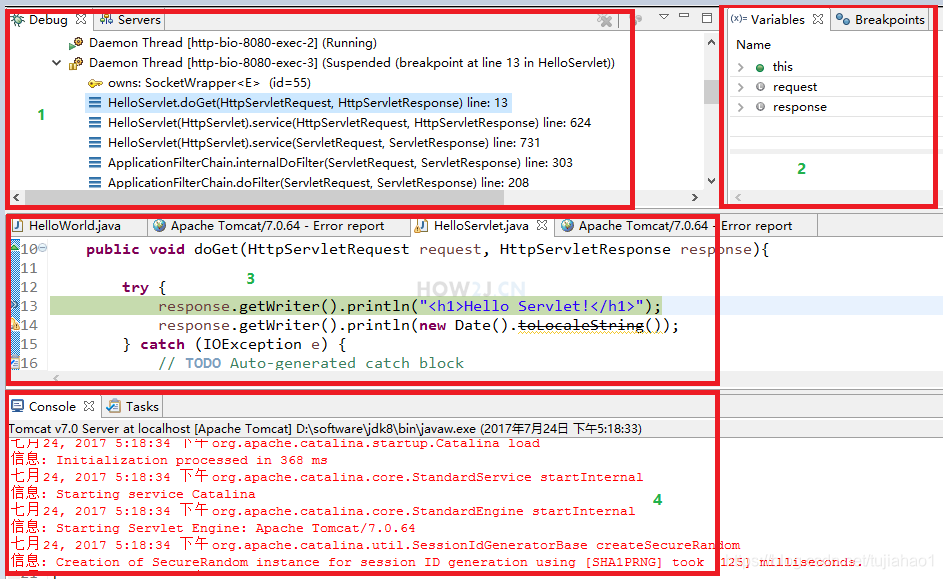The image size is (943, 579).
Task: Open the Servers view tab
Action: tap(131, 20)
